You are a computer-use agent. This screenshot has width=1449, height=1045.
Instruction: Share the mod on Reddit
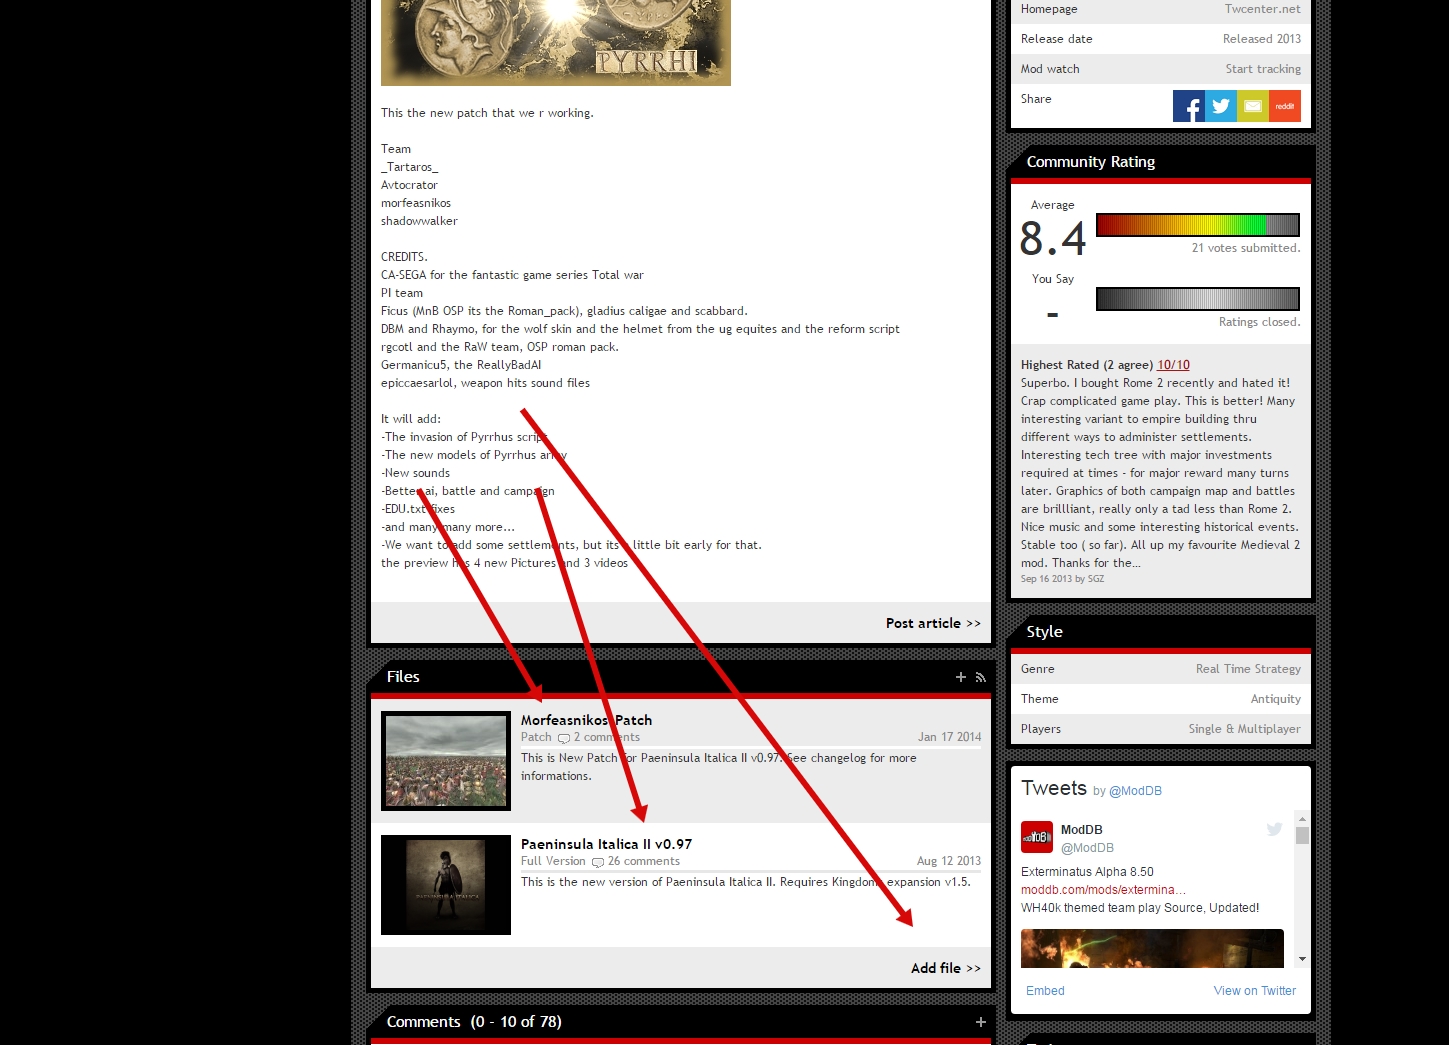click(x=1285, y=106)
